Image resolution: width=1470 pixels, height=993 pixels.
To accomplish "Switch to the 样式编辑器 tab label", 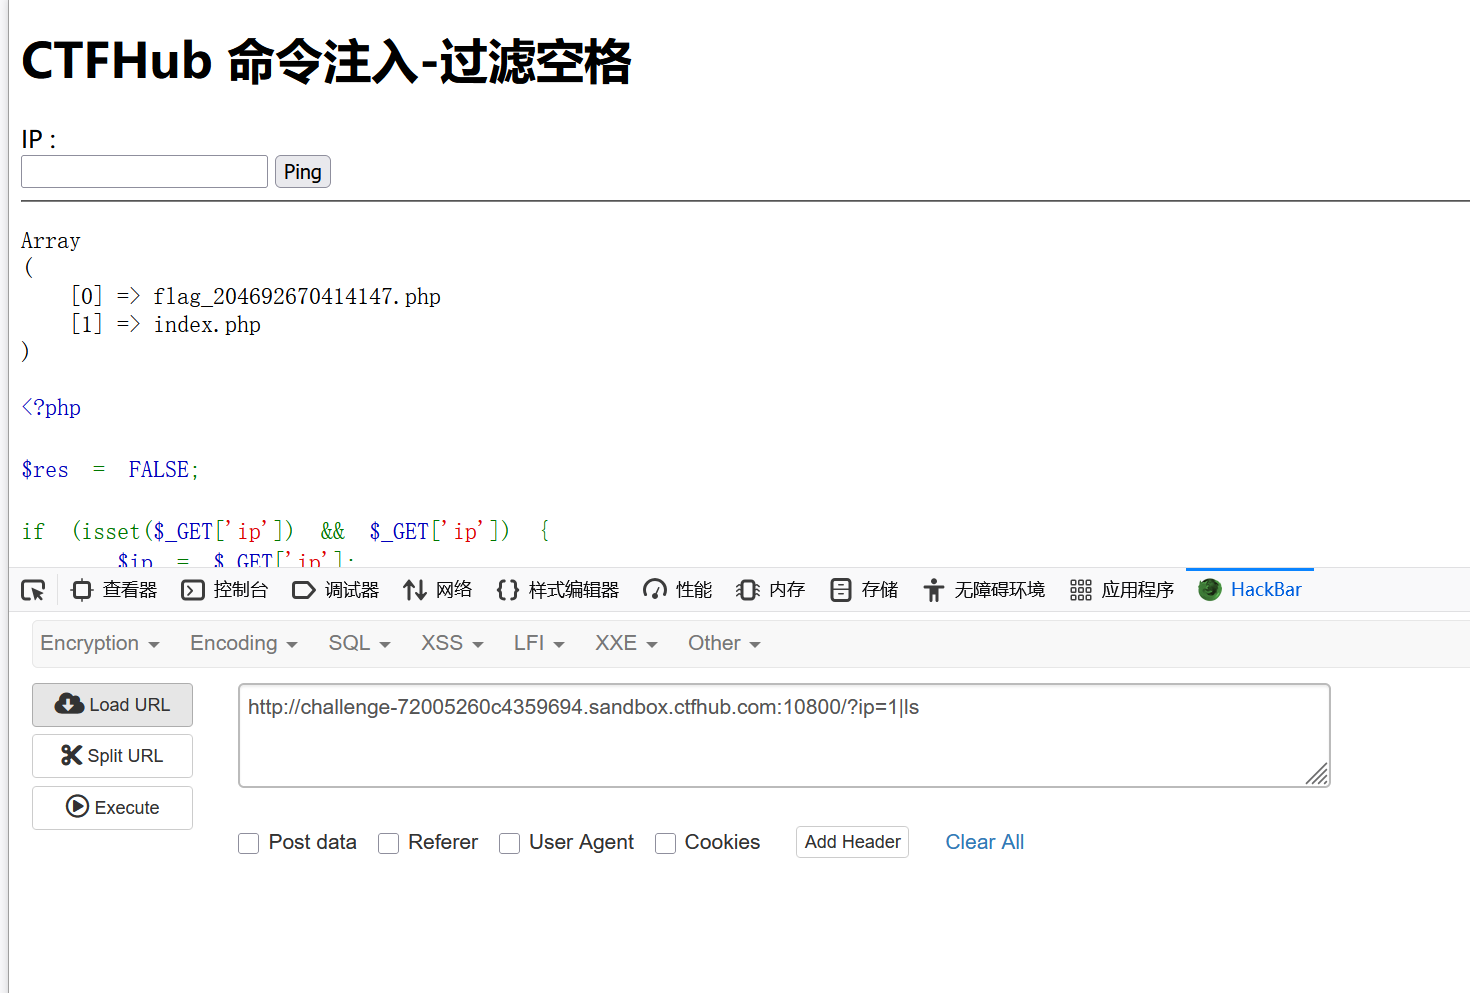I will [574, 590].
